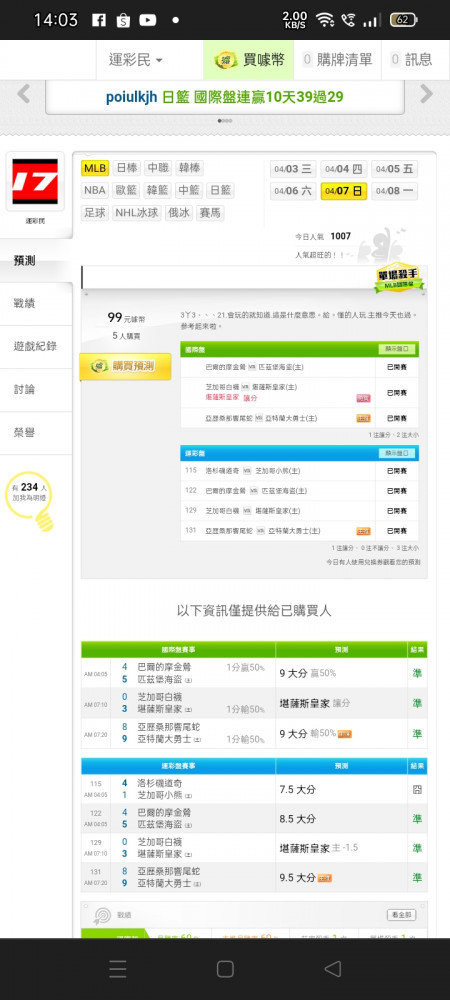This screenshot has height=1000, width=450.
Task: Choose date 04/05 五
Action: click(395, 169)
